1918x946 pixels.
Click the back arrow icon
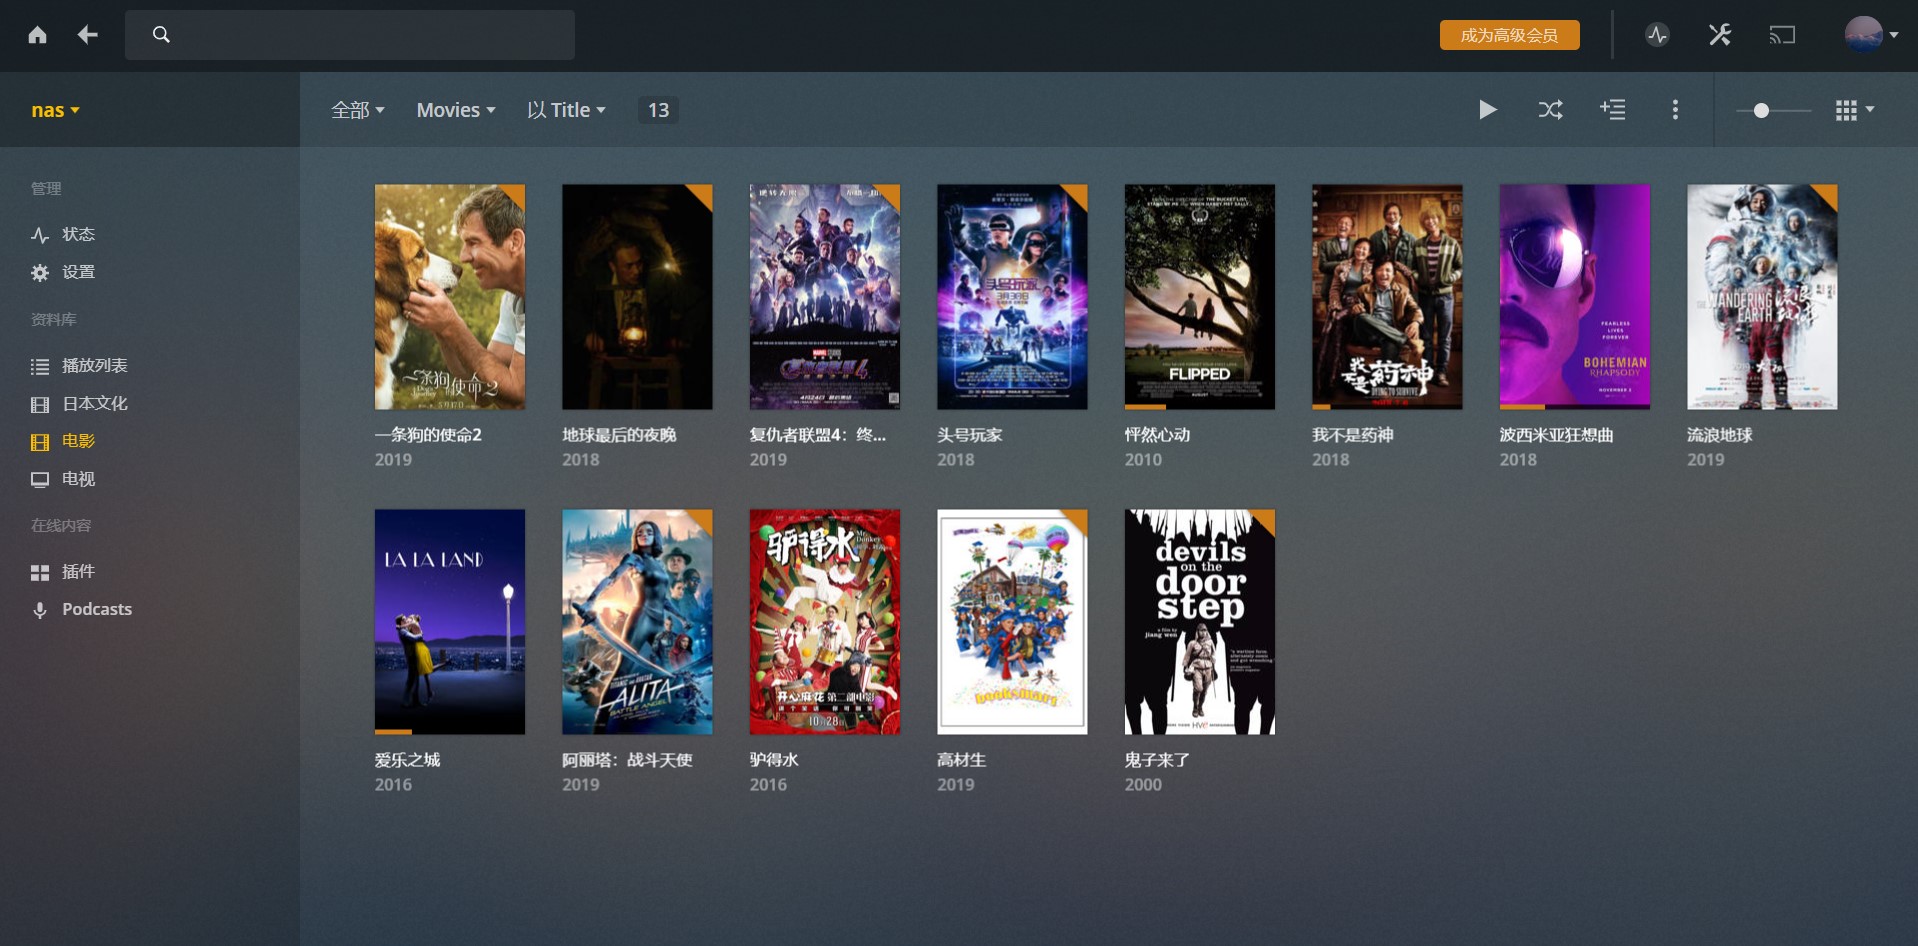click(x=88, y=35)
